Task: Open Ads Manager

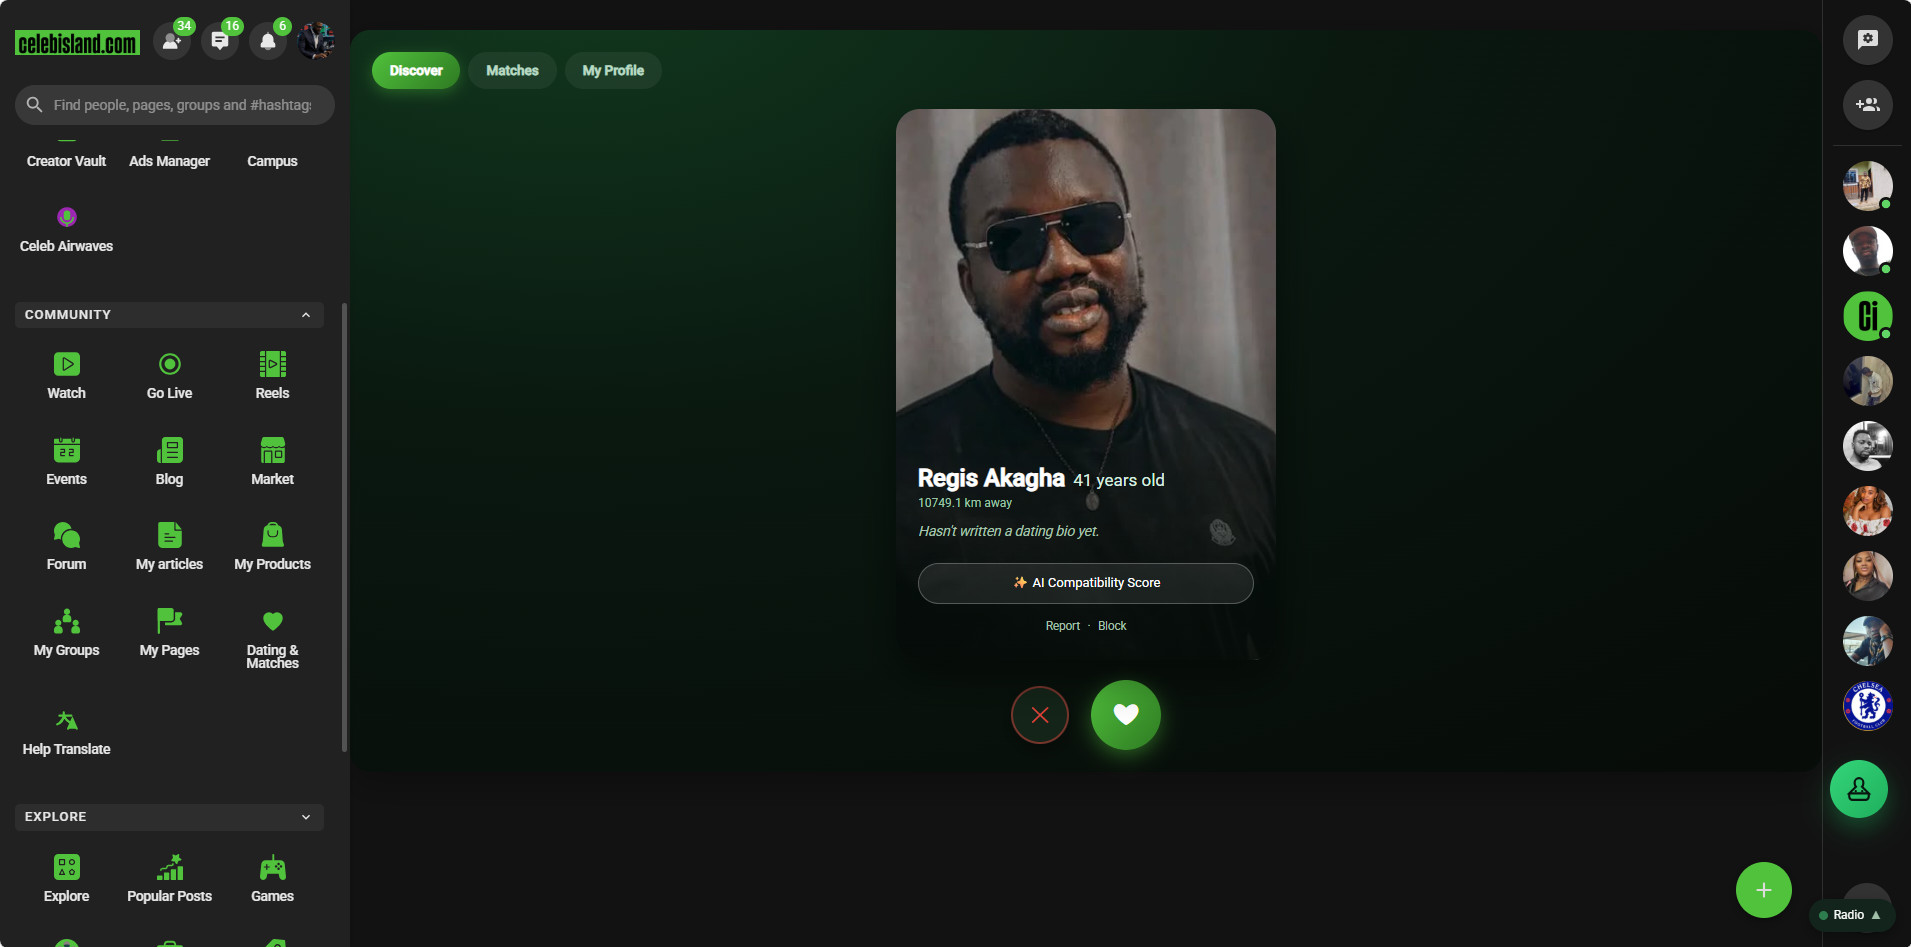Action: 170,161
